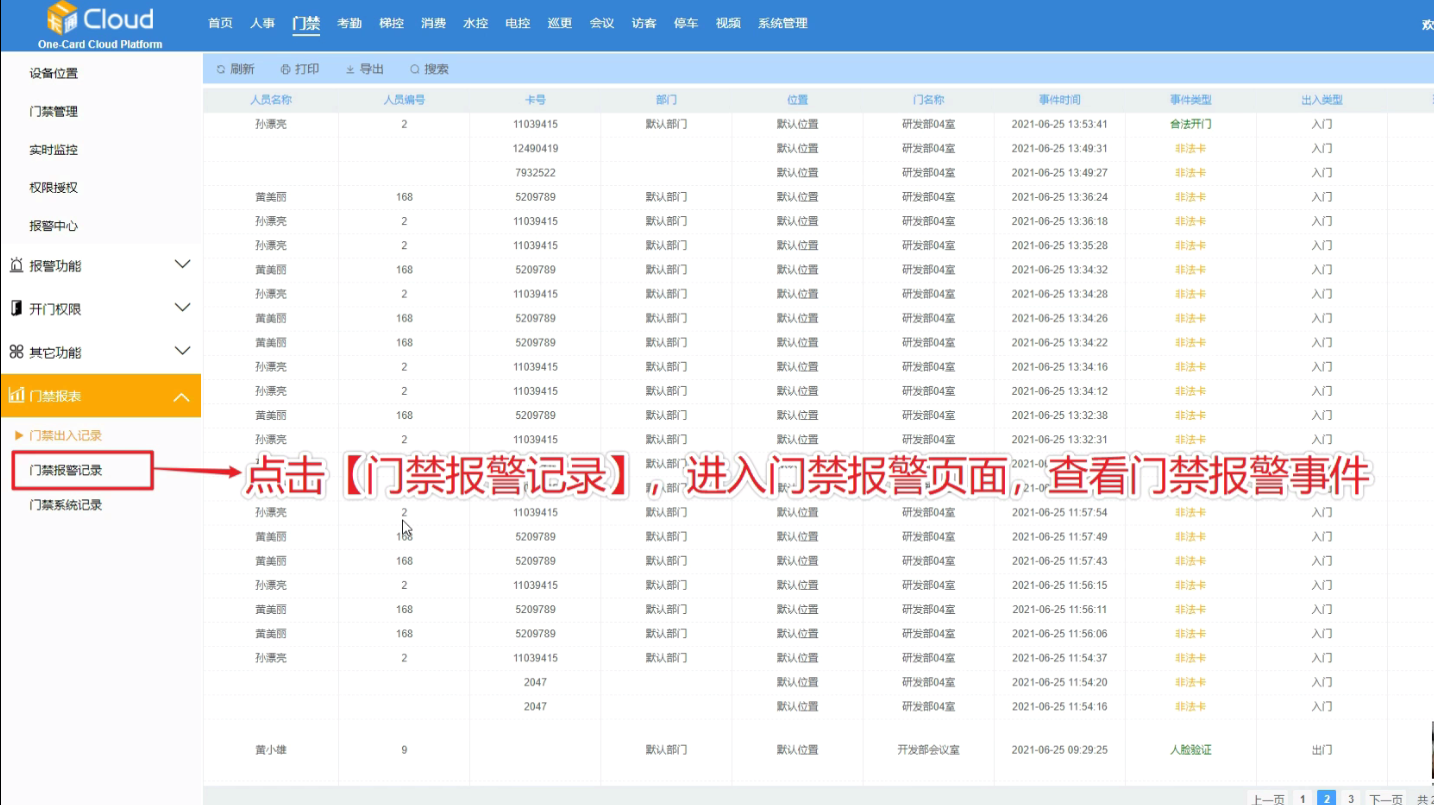
Task: Click card number 12490419
Action: point(535,148)
